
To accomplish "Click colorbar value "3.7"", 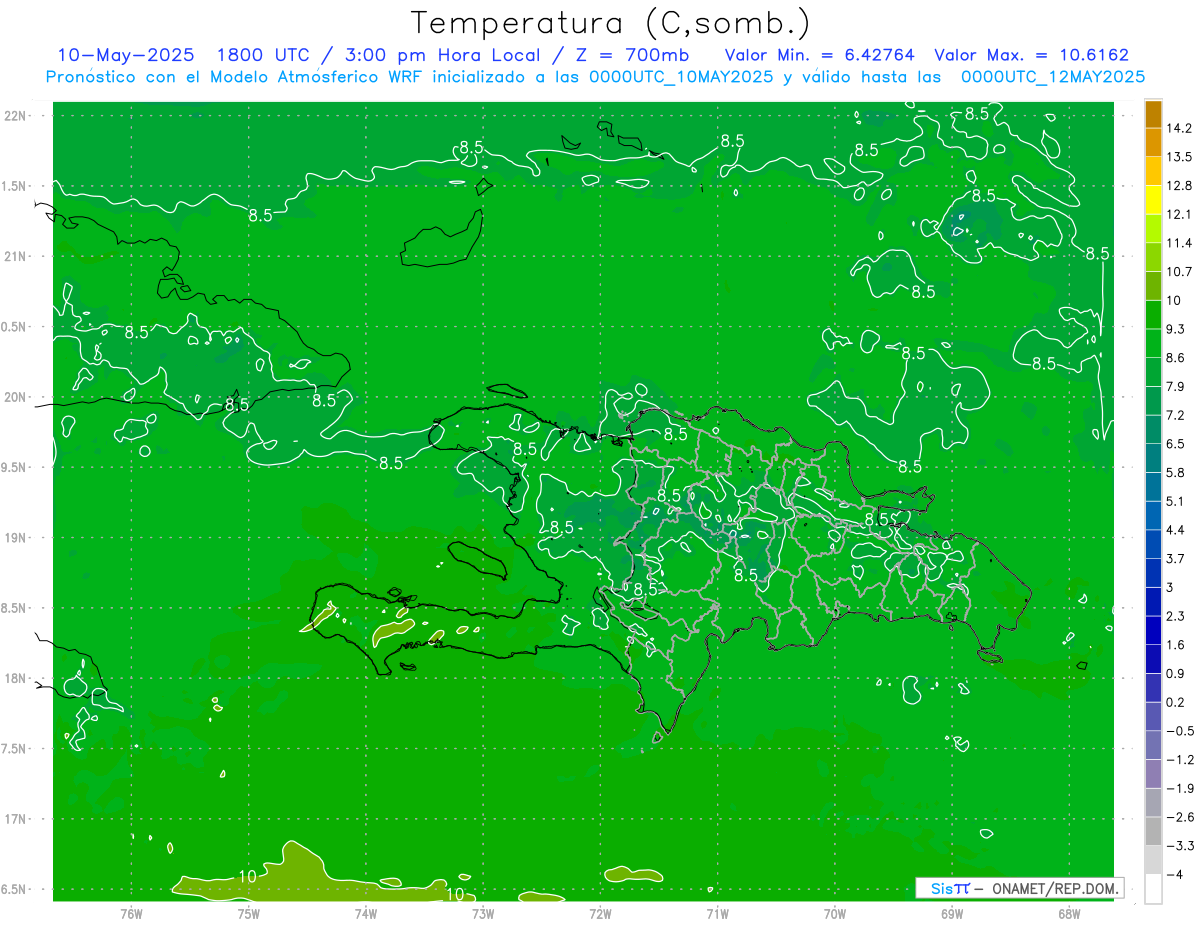I will pos(1175,559).
